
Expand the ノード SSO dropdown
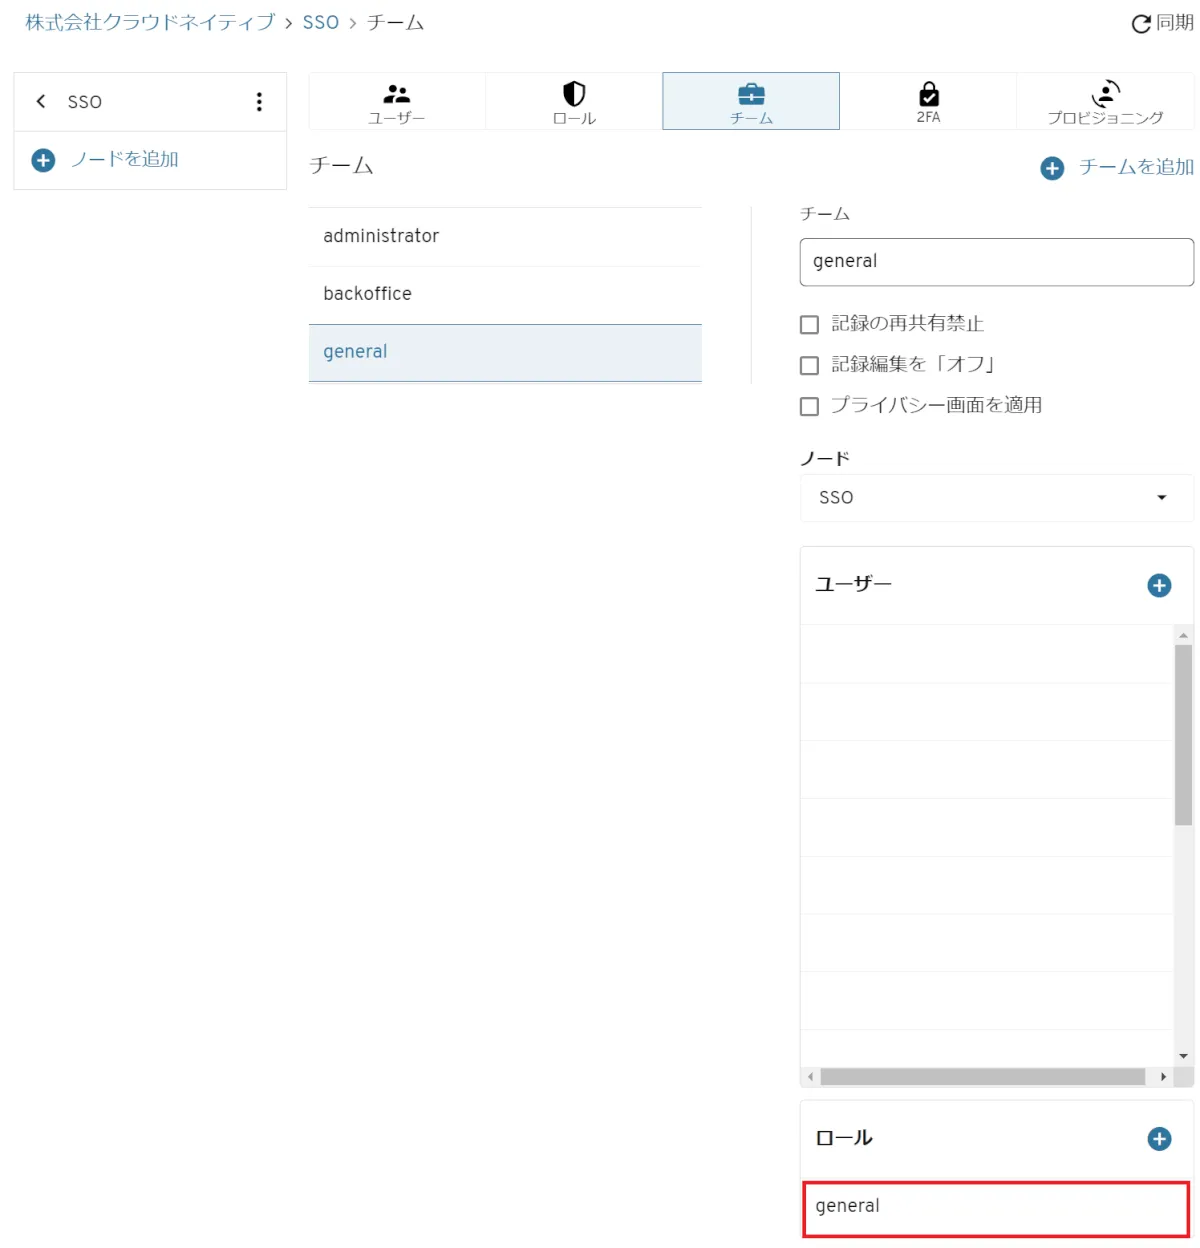point(996,498)
